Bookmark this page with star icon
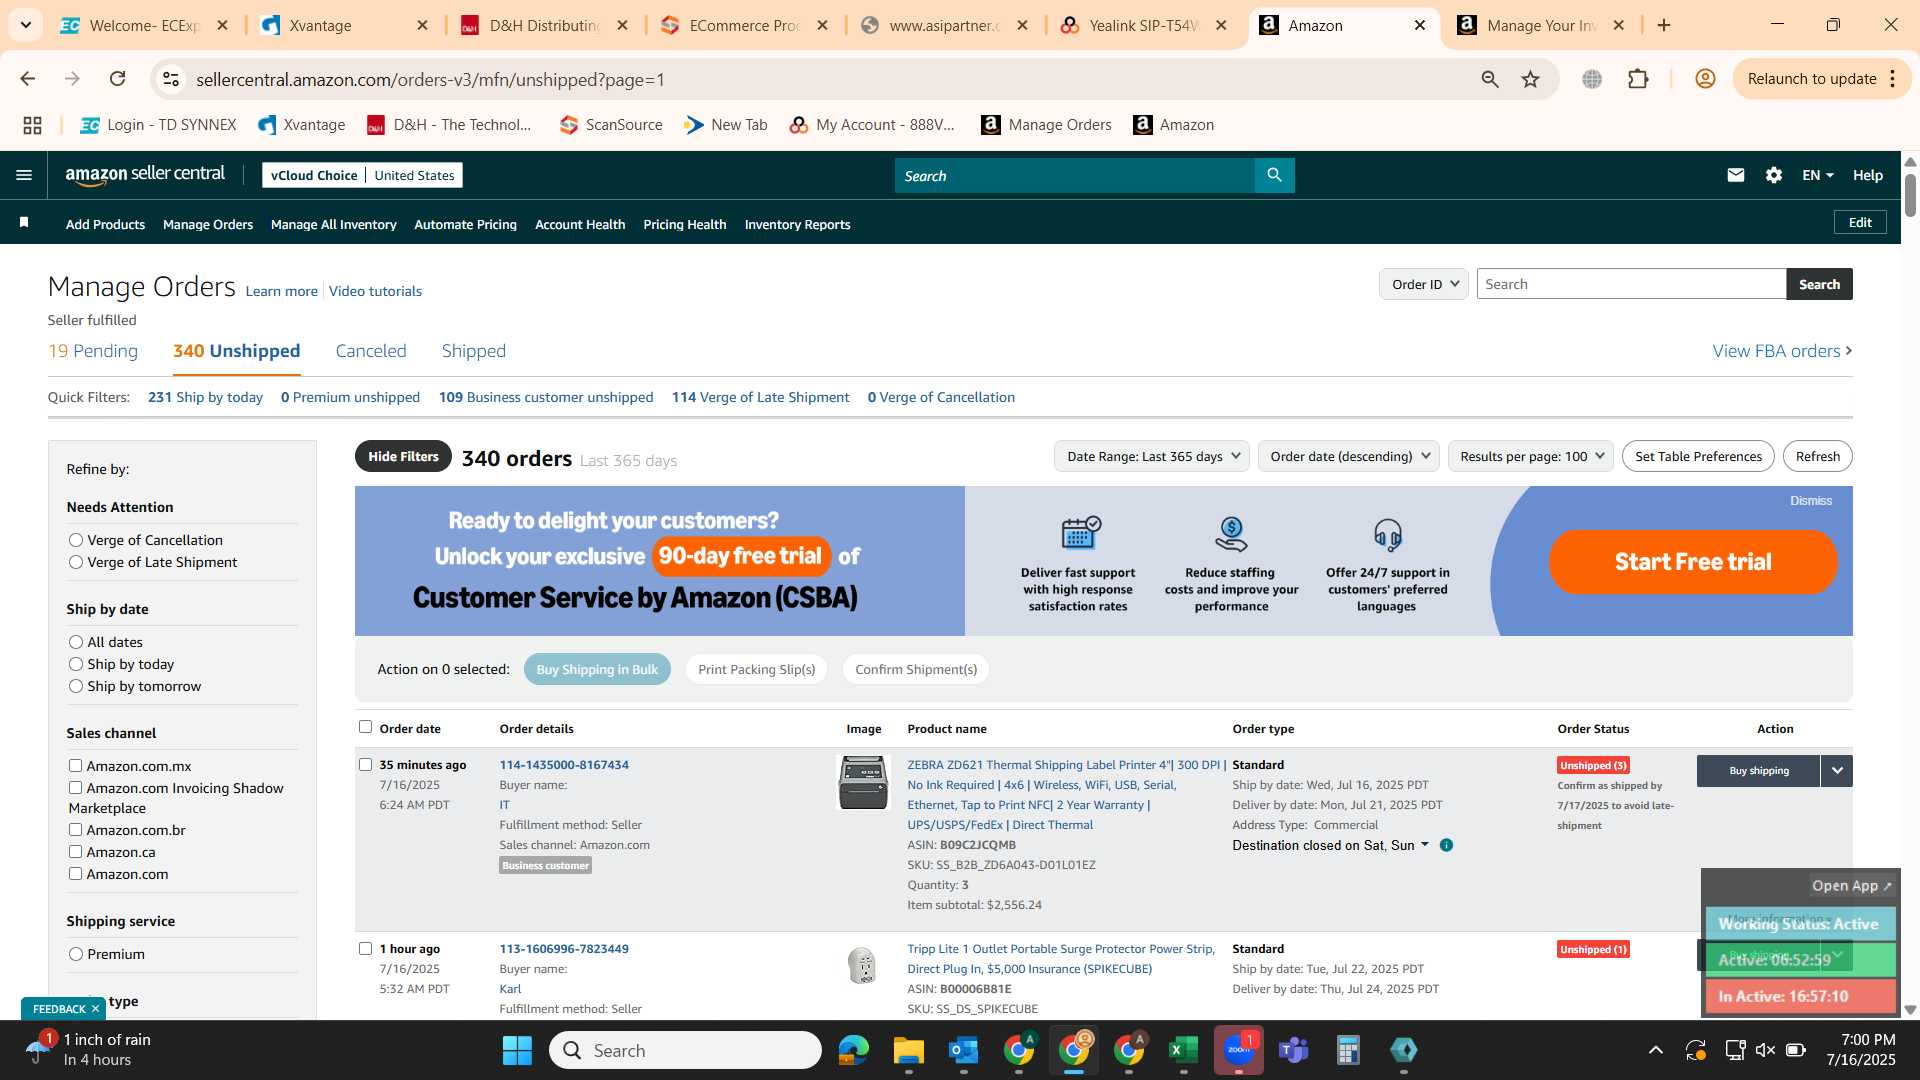The image size is (1920, 1080). pos(1530,79)
